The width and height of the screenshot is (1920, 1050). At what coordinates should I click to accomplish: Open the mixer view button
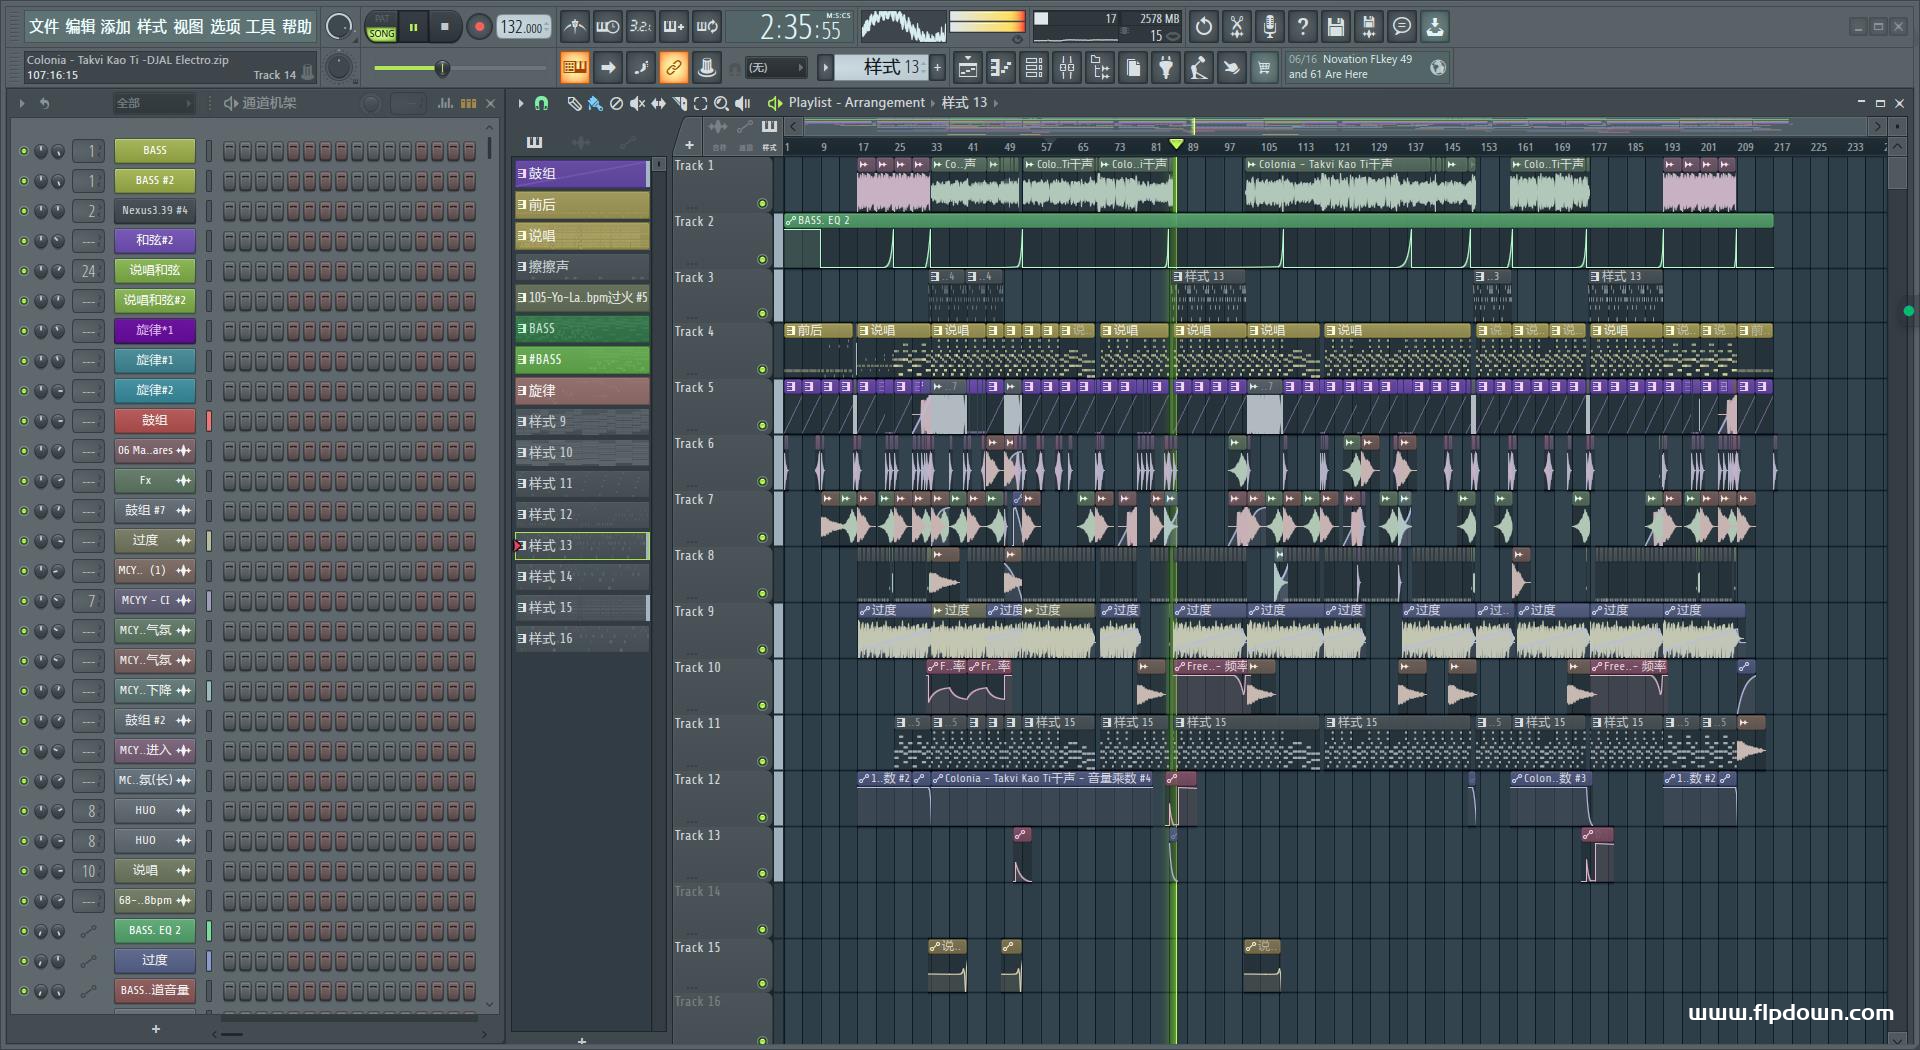(1067, 68)
